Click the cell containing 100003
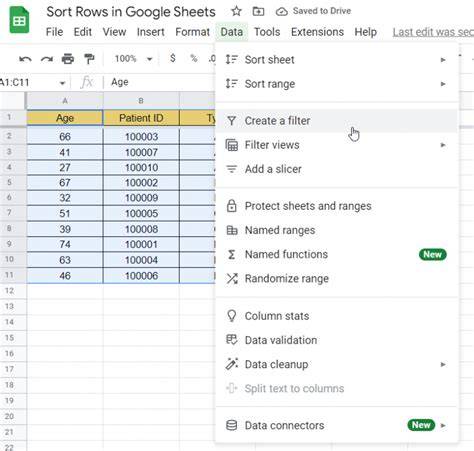This screenshot has width=474, height=451. (x=141, y=136)
